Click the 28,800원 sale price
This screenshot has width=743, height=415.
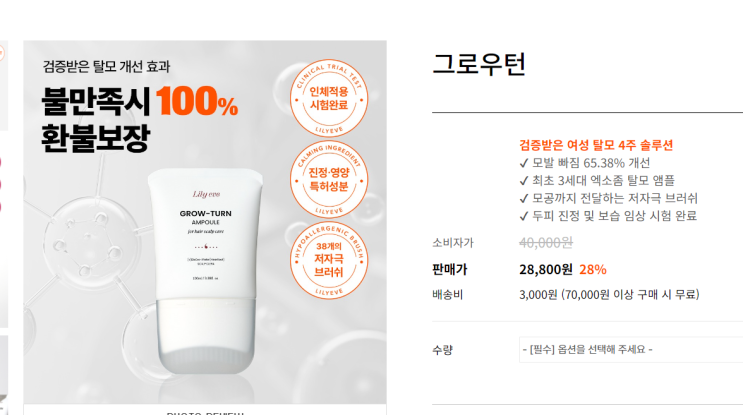point(546,270)
